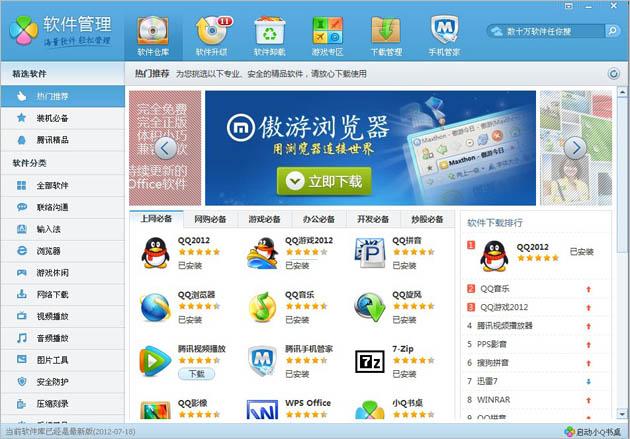Click the WPS Office icon
Viewport: 630px width, 439px height.
[x=262, y=410]
